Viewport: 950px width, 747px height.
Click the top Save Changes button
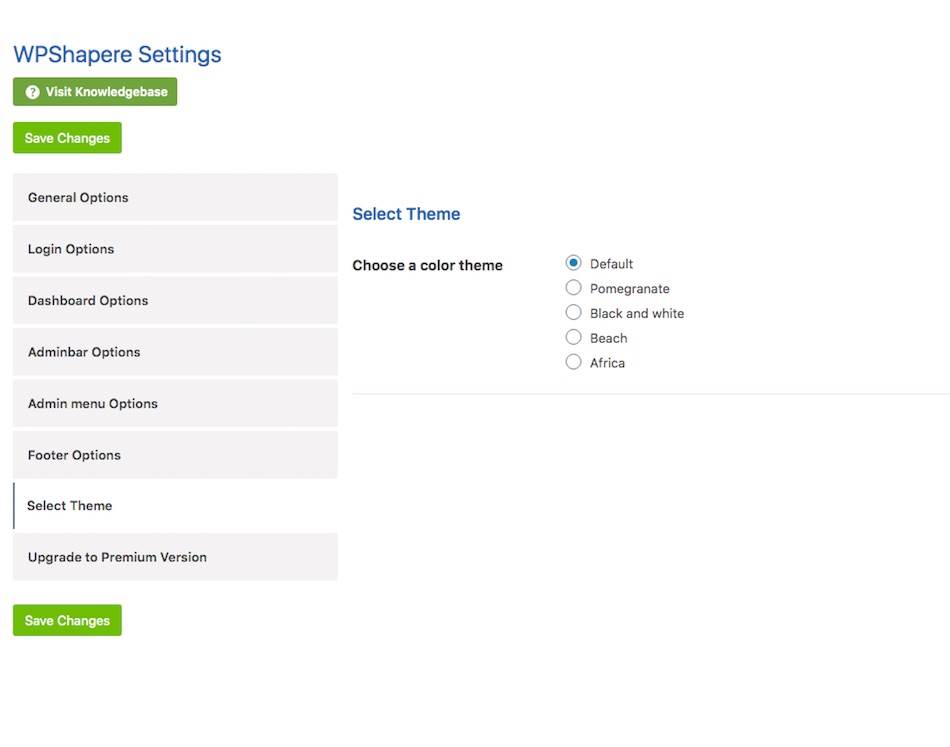(x=67, y=138)
